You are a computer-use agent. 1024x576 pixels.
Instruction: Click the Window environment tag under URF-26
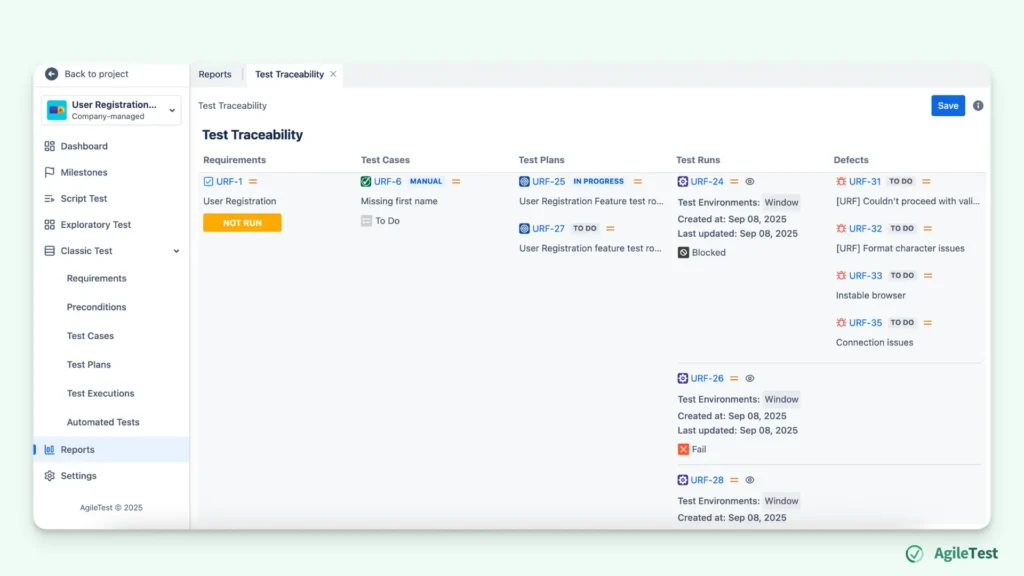(x=781, y=399)
